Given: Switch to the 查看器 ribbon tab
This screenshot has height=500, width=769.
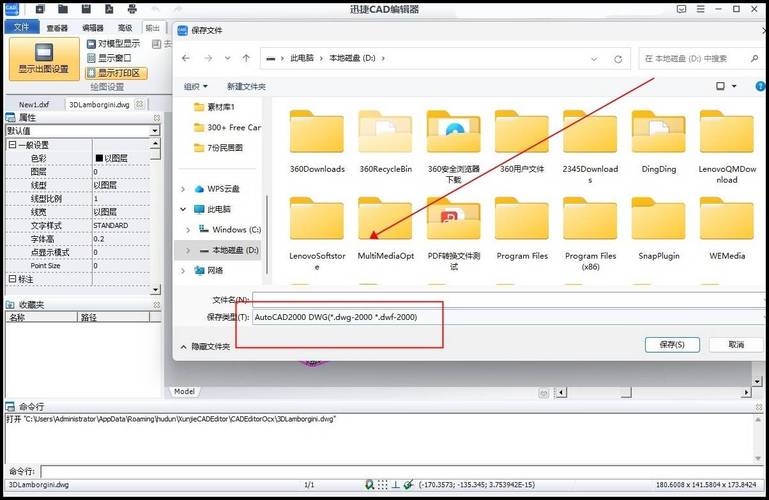Looking at the screenshot, I should point(57,28).
